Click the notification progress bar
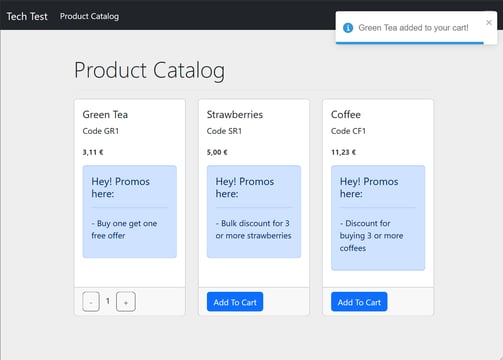503x360 pixels. coord(410,43)
